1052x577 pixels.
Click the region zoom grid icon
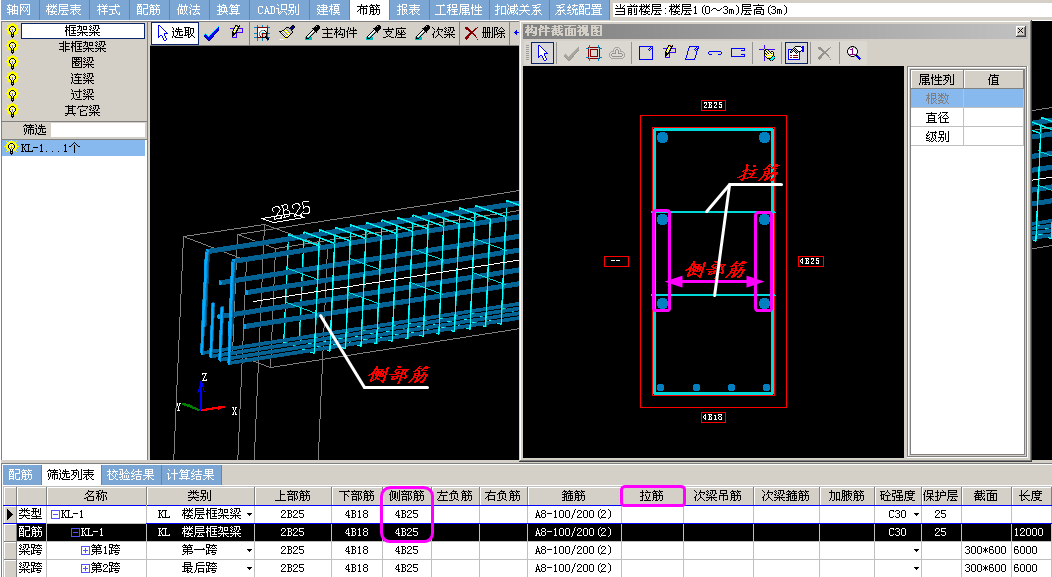pos(262,33)
